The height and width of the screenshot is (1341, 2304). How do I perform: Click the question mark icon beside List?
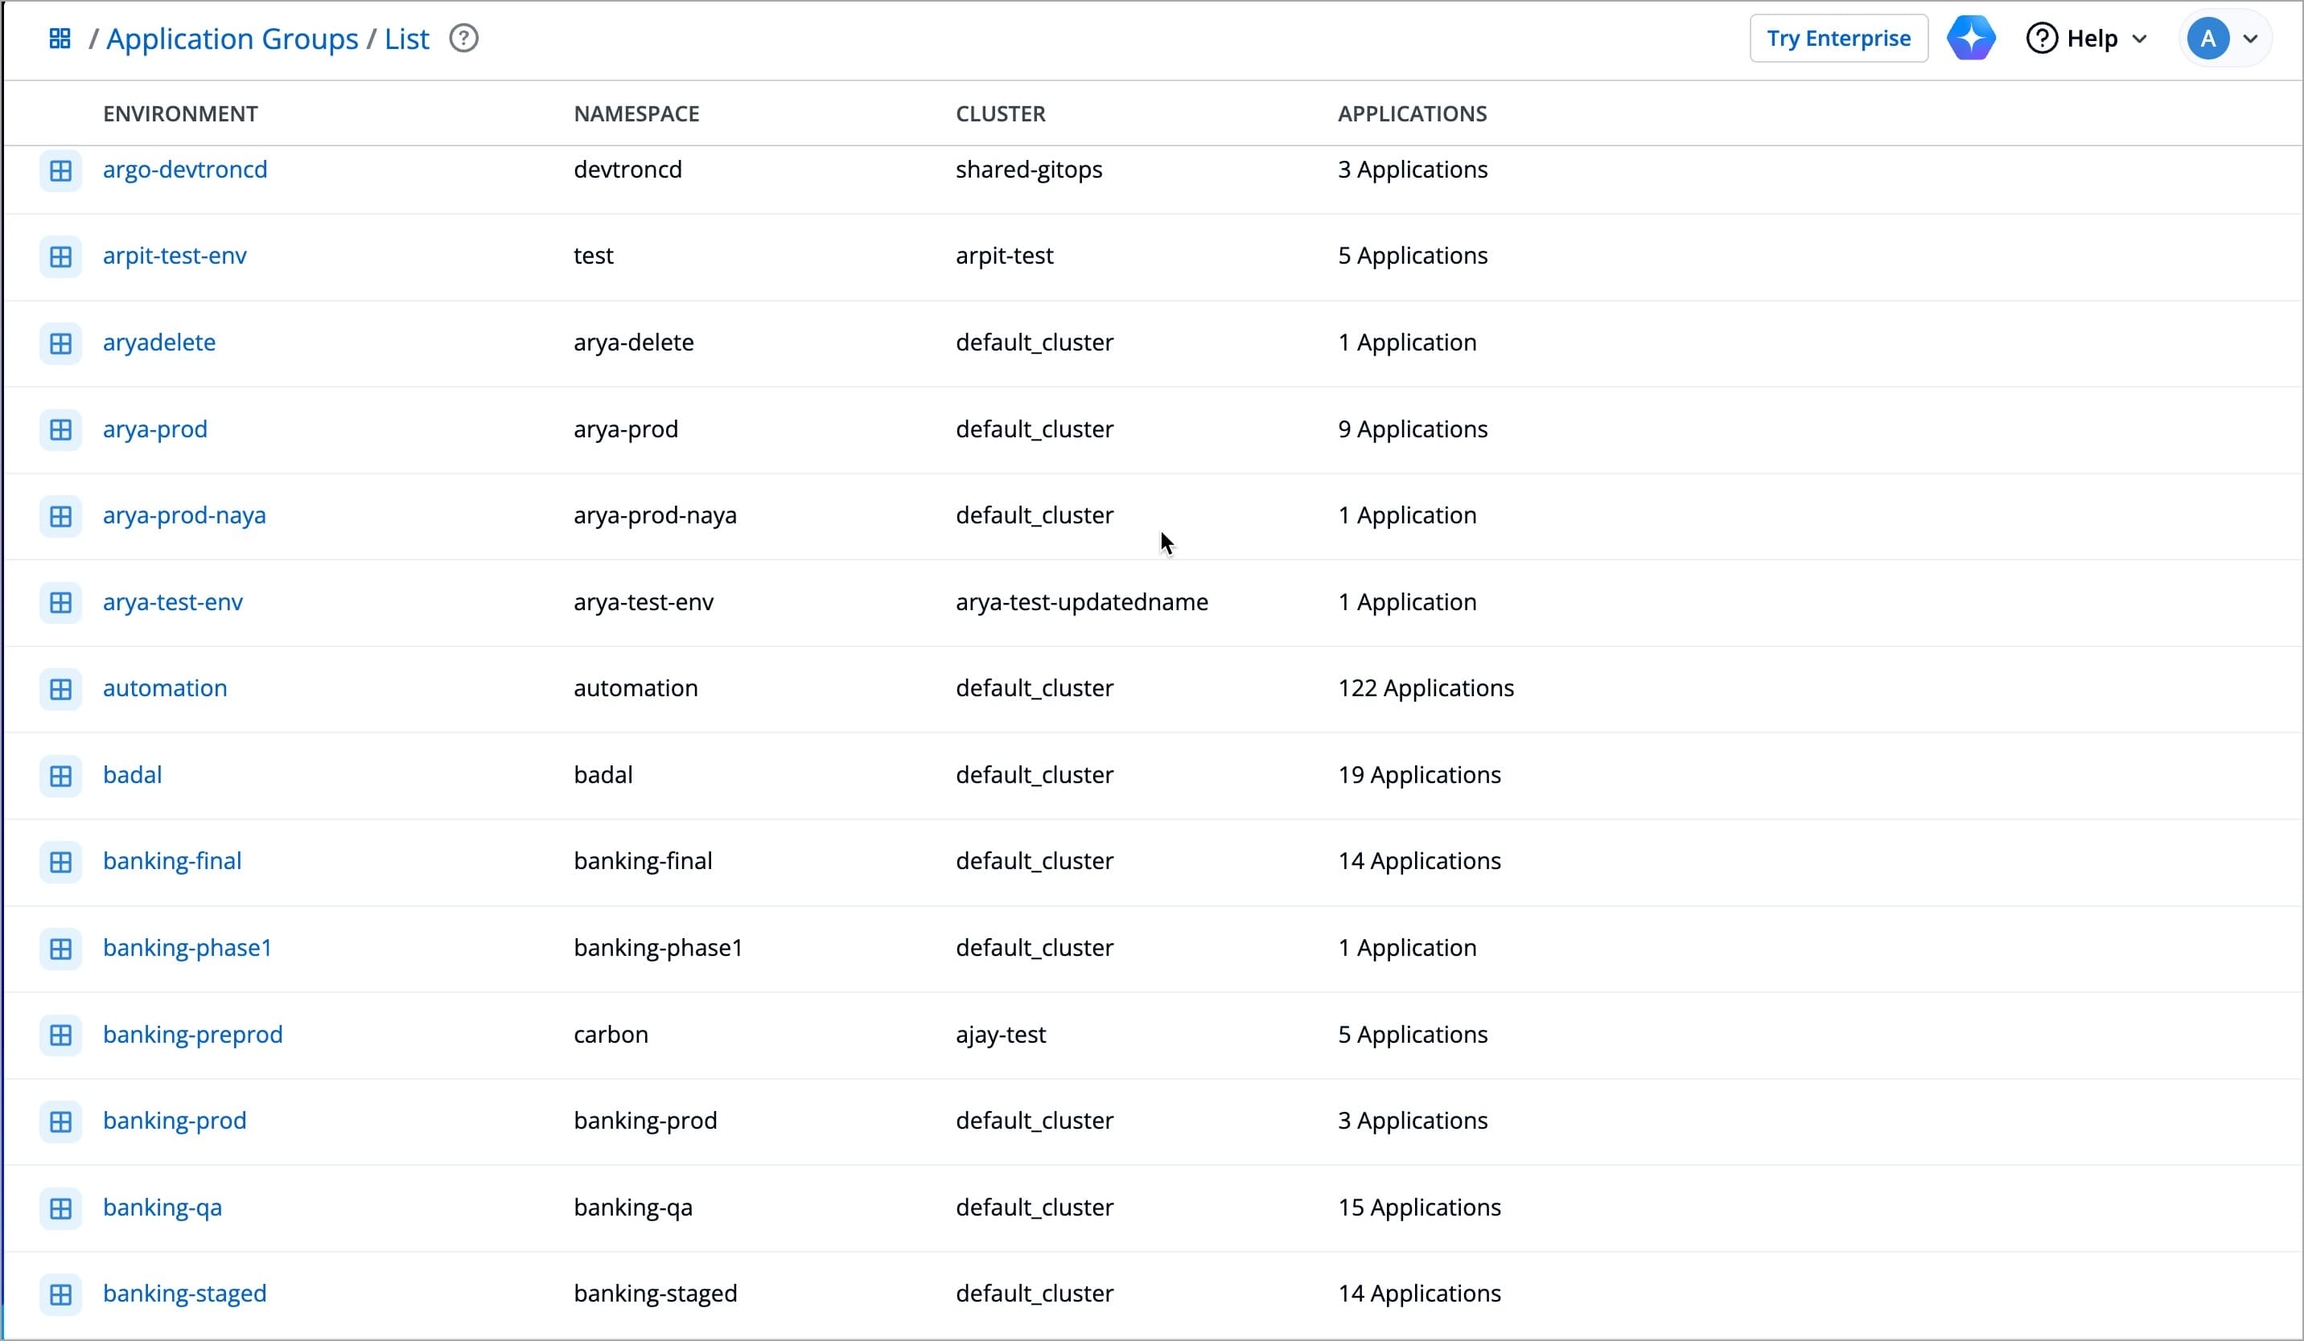(x=463, y=39)
